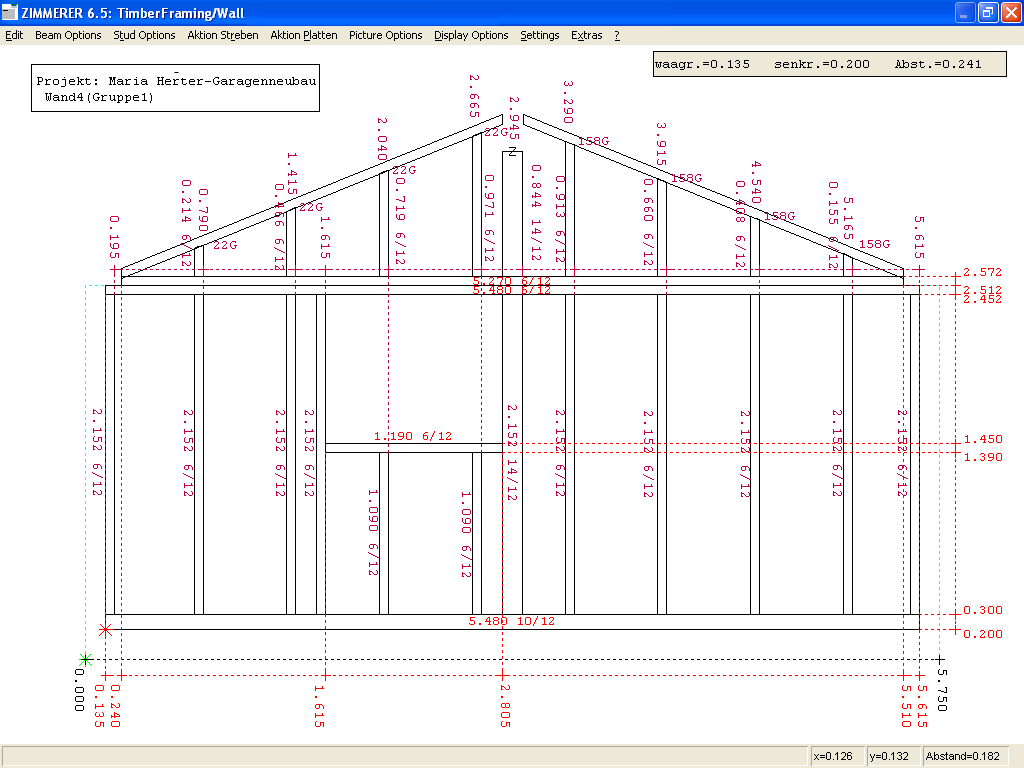Select the window header beam labeled 1.190 6/12
The height and width of the screenshot is (768, 1024).
click(x=413, y=447)
